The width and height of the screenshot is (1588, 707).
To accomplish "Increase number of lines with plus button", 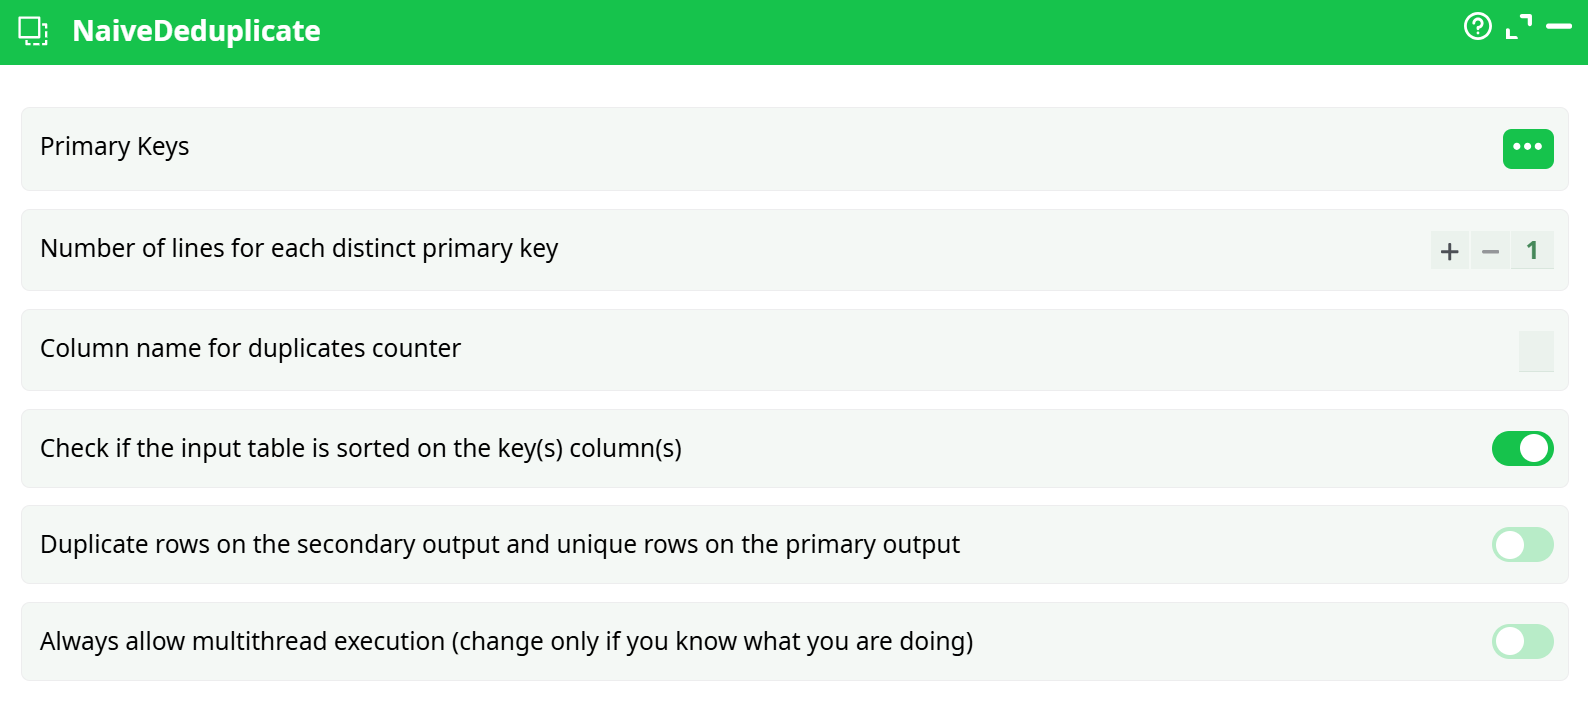I will coord(1449,251).
